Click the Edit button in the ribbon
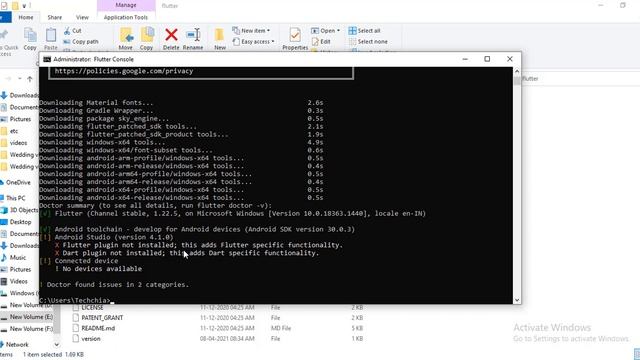The width and height of the screenshot is (640, 360). click(321, 42)
